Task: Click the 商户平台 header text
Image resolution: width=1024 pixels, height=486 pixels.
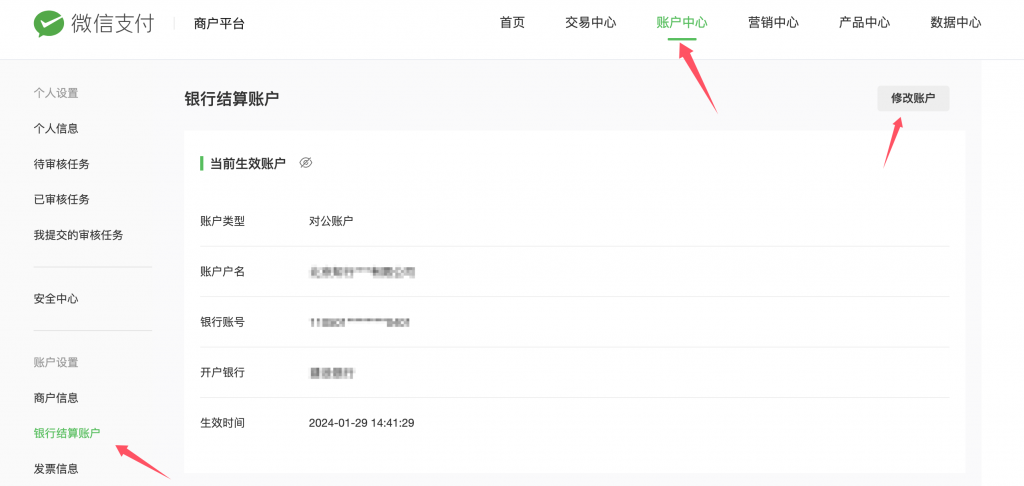Action: (219, 24)
